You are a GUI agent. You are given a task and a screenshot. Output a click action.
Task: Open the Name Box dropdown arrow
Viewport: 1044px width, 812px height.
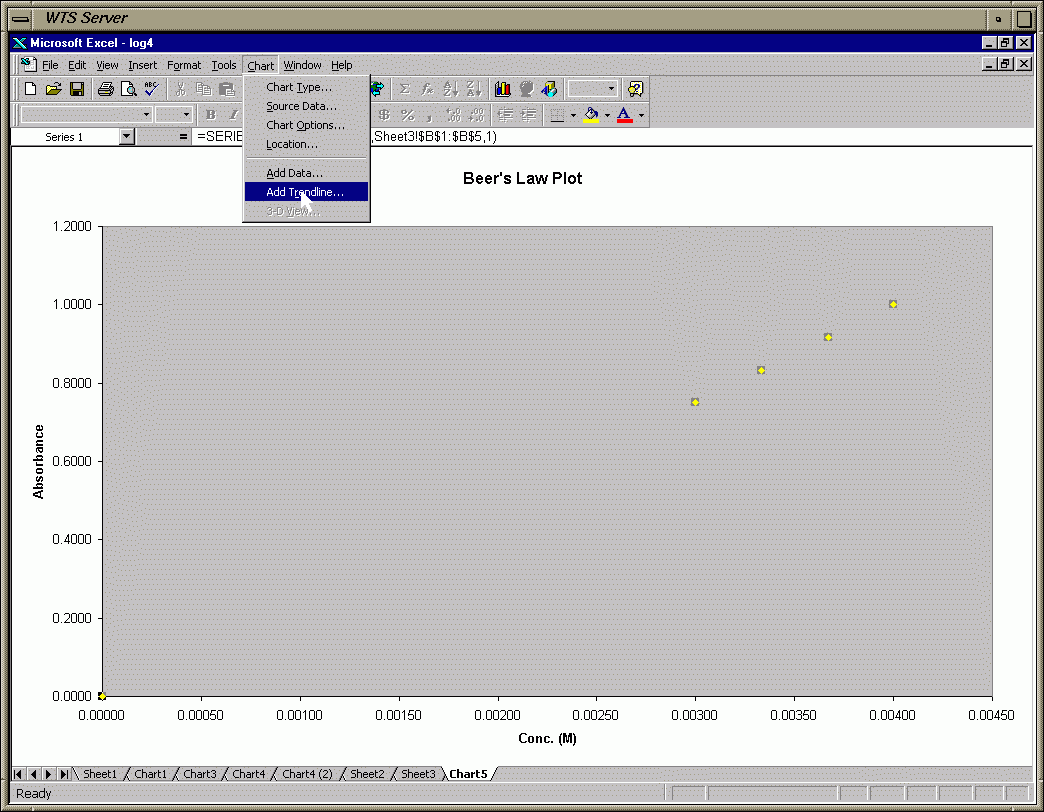[126, 137]
